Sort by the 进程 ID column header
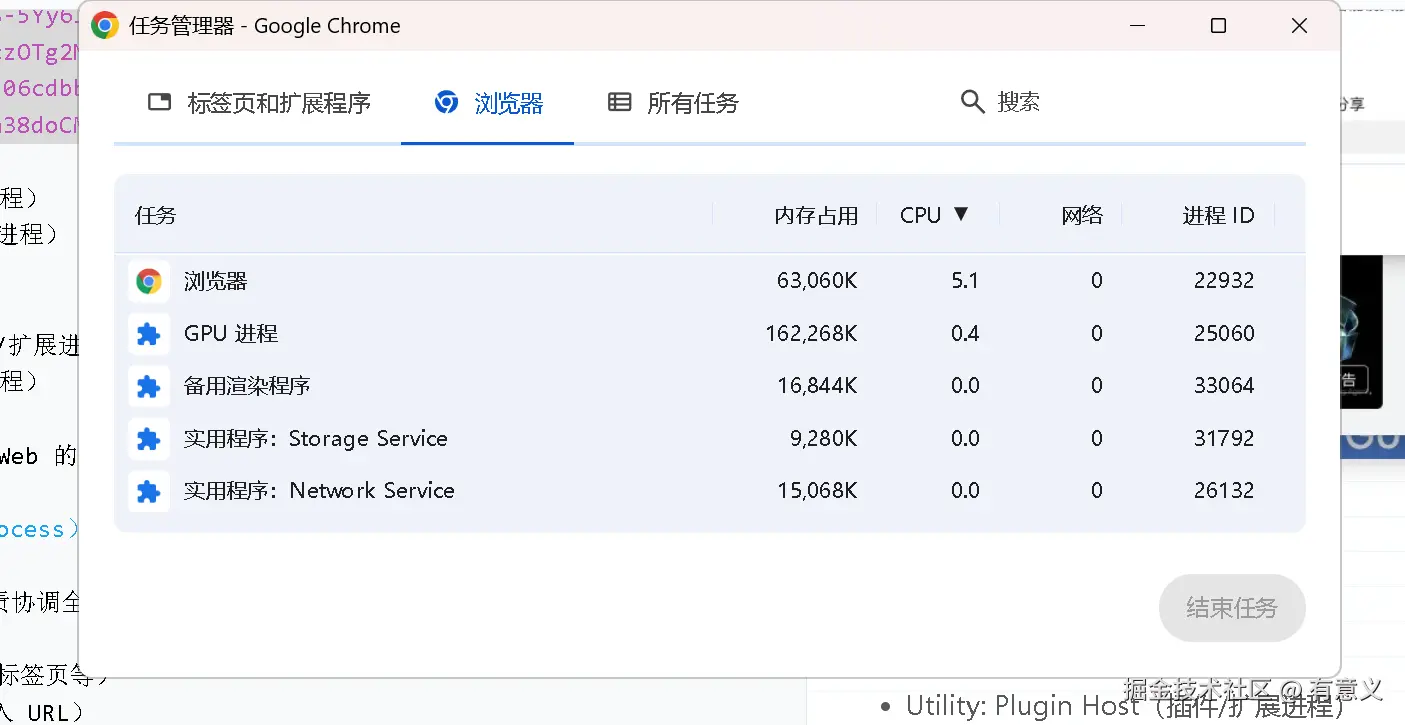Image resolution: width=1405 pixels, height=725 pixels. click(x=1218, y=215)
